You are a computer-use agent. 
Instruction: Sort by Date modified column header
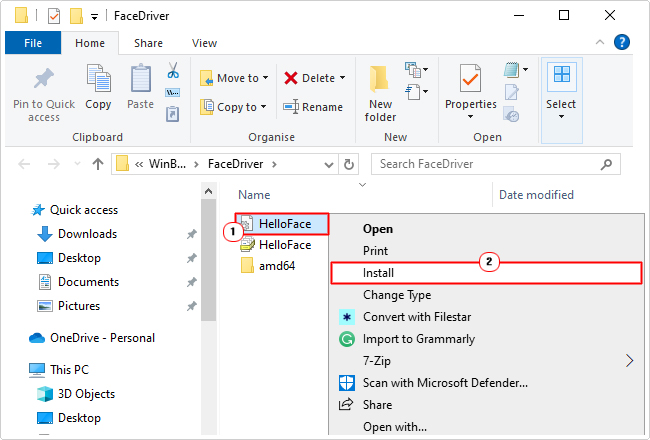pos(536,195)
